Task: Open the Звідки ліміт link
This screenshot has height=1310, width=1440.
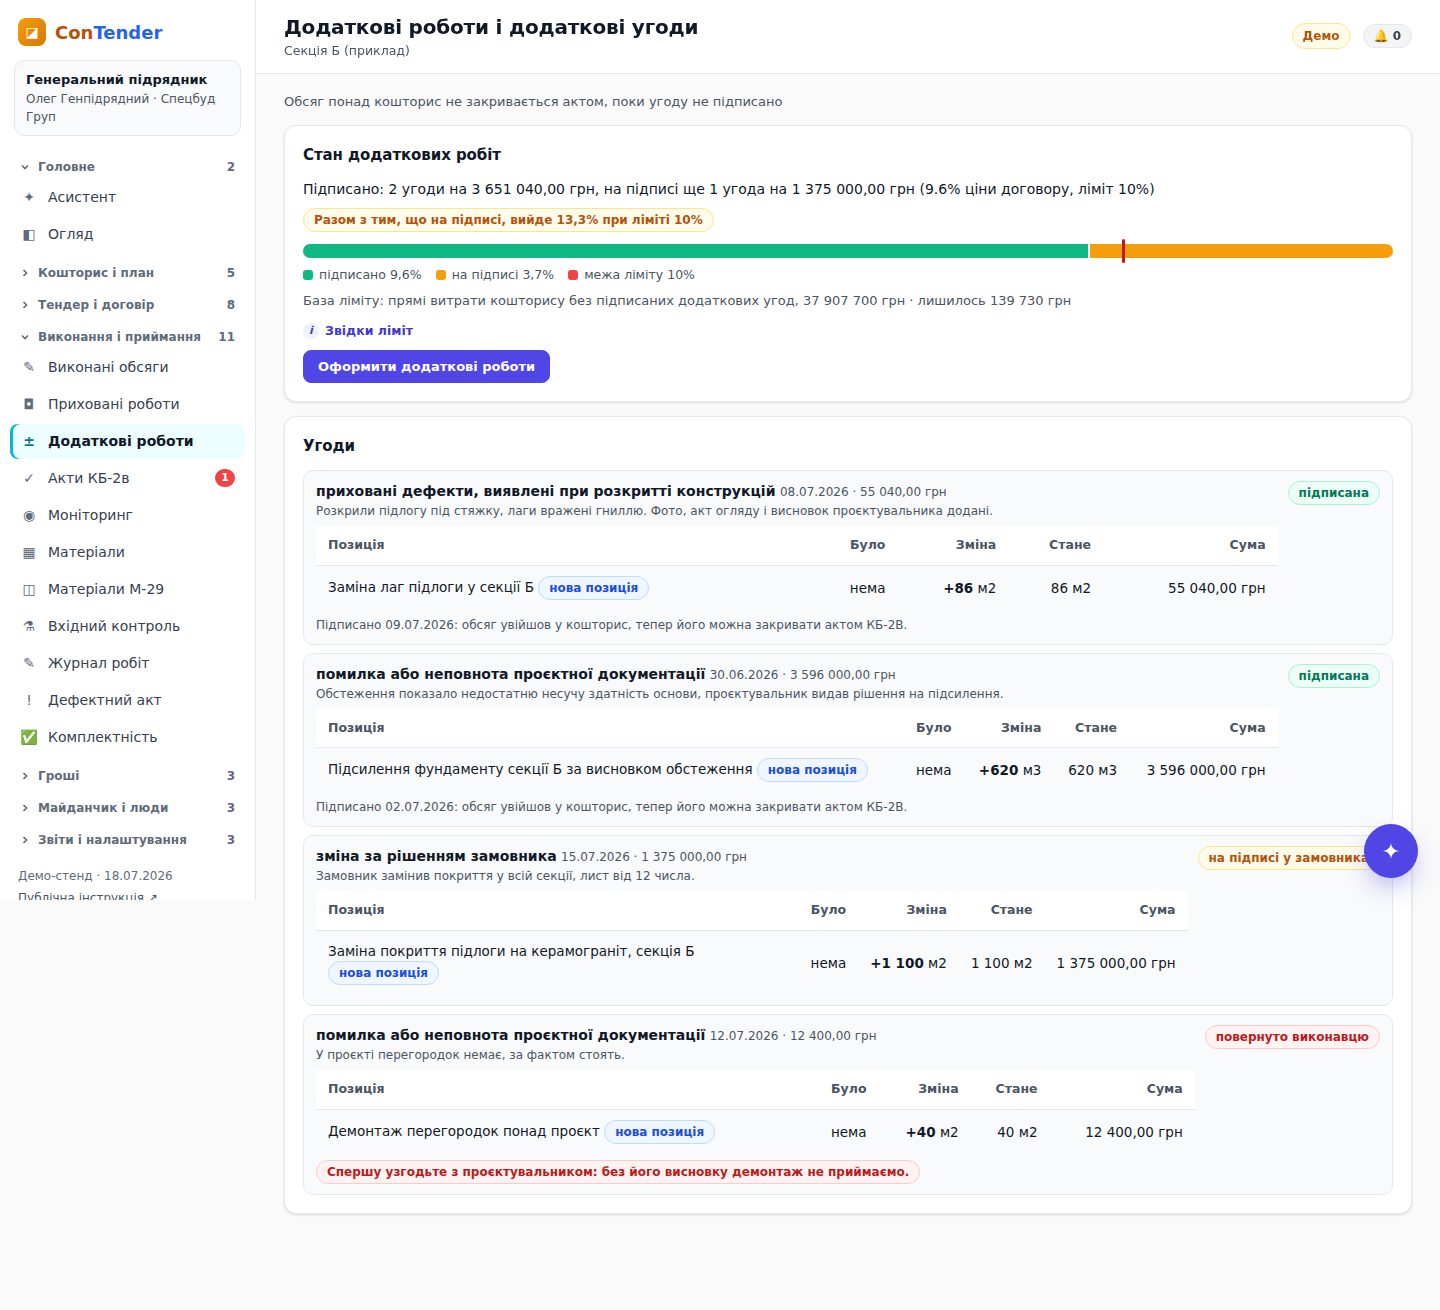Action: click(369, 330)
